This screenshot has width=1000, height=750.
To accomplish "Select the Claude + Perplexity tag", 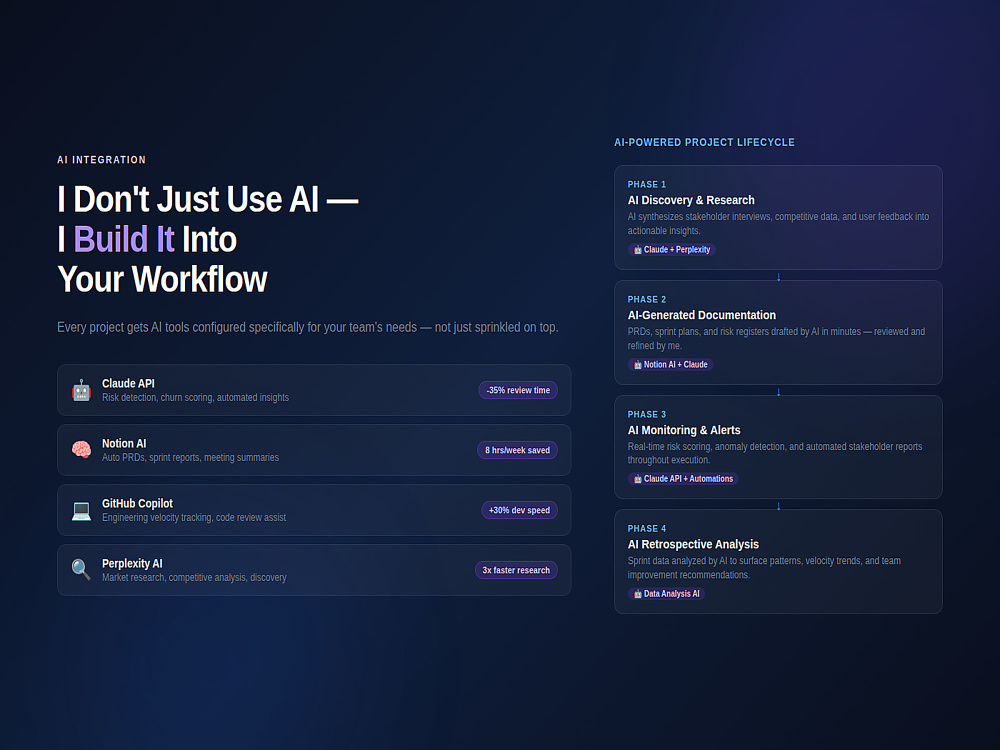I will [x=672, y=250].
